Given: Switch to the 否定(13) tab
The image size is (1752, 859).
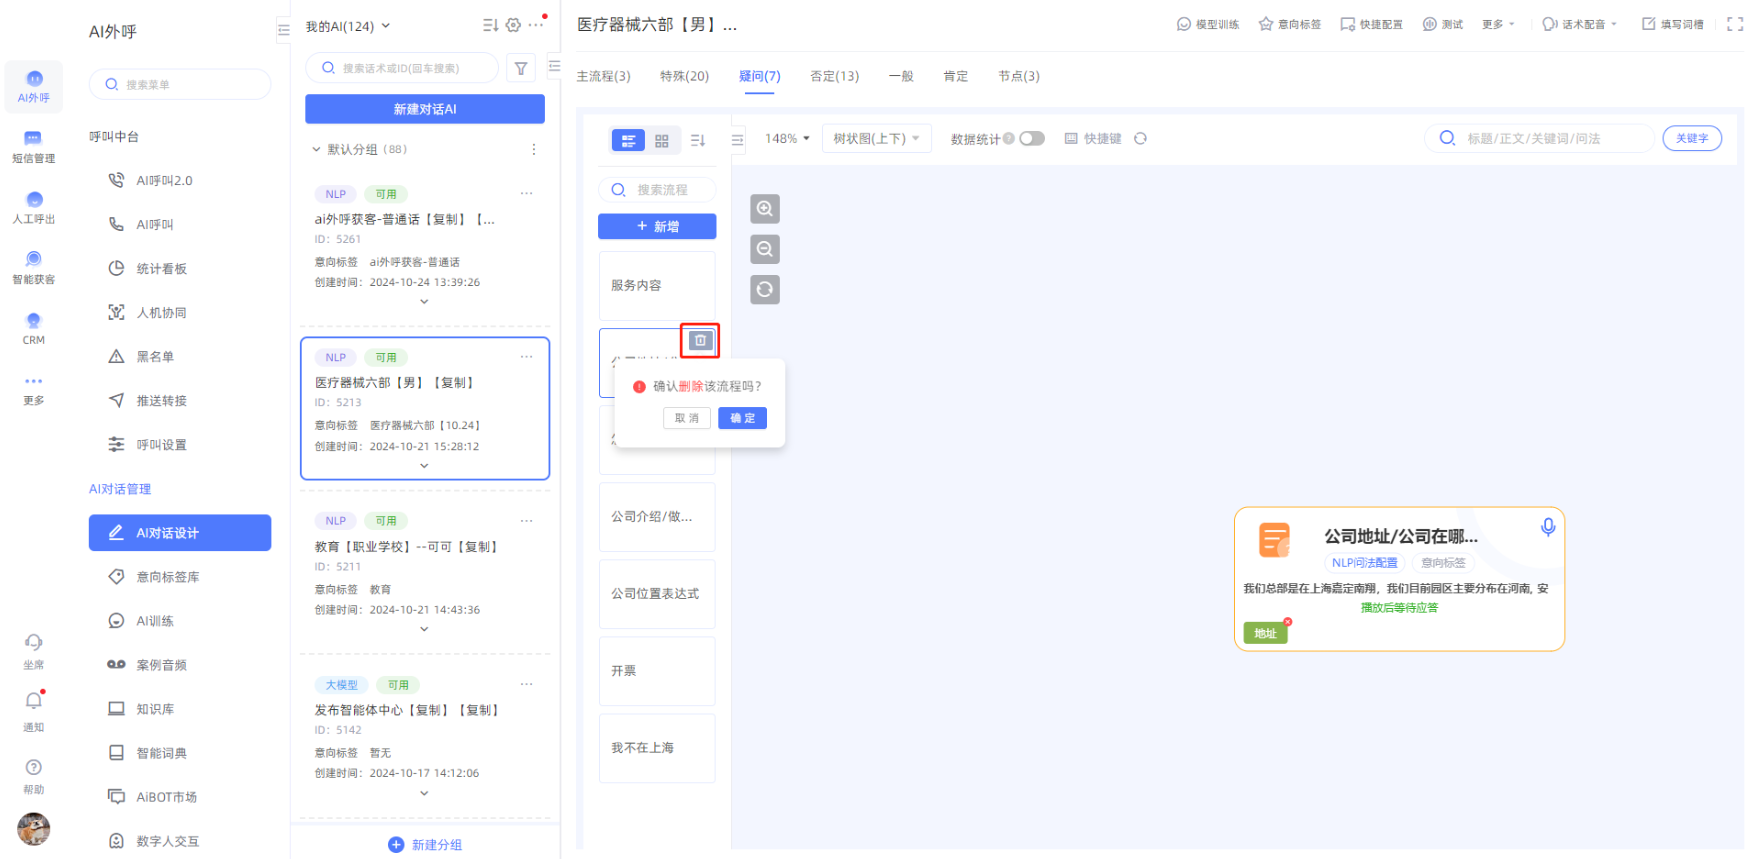Looking at the screenshot, I should (x=834, y=76).
